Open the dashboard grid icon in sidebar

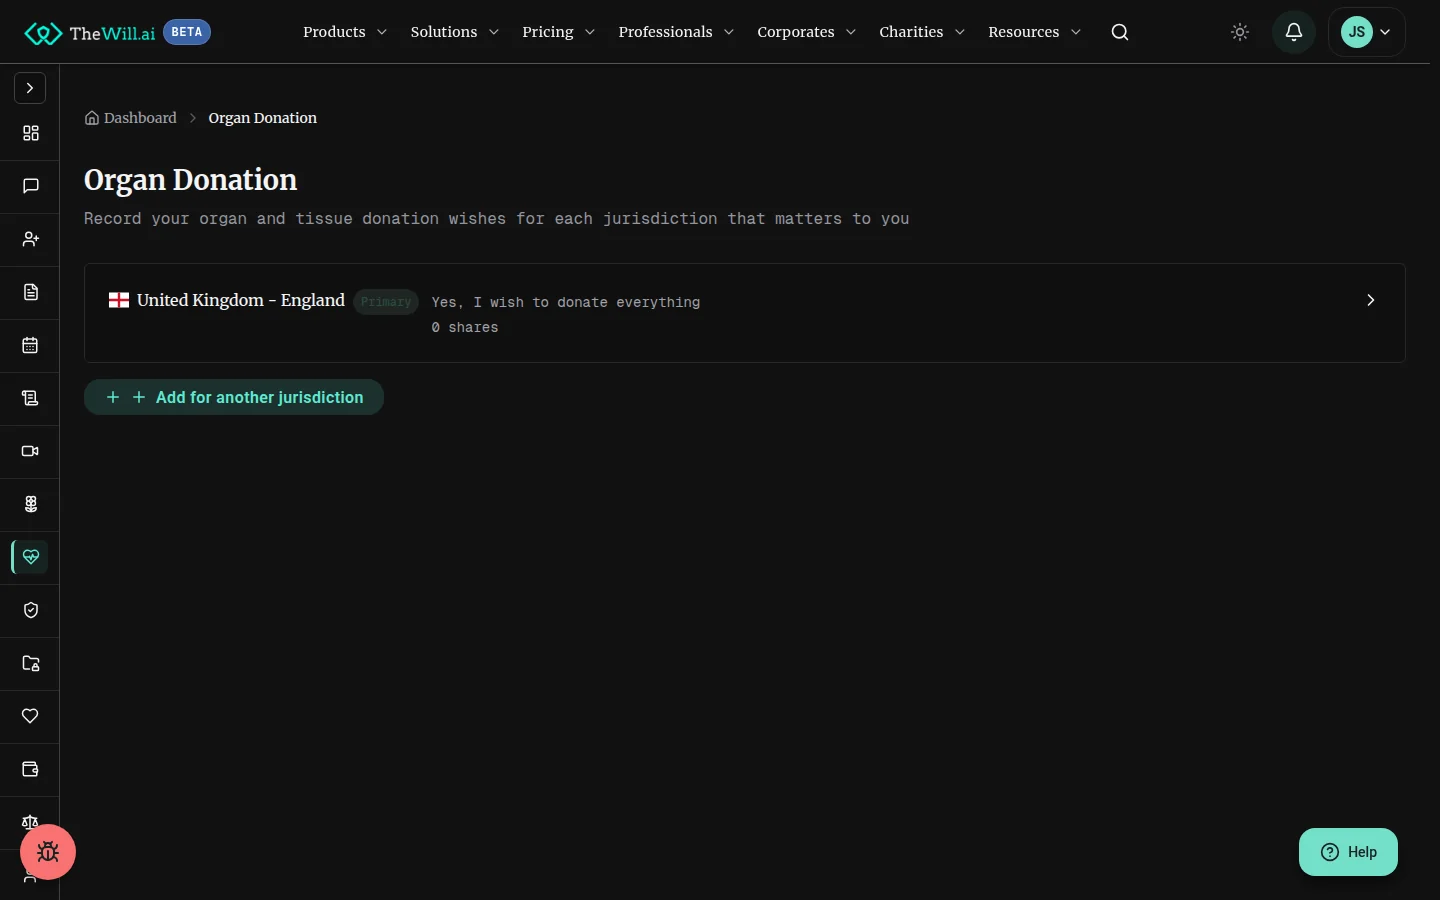(x=31, y=133)
